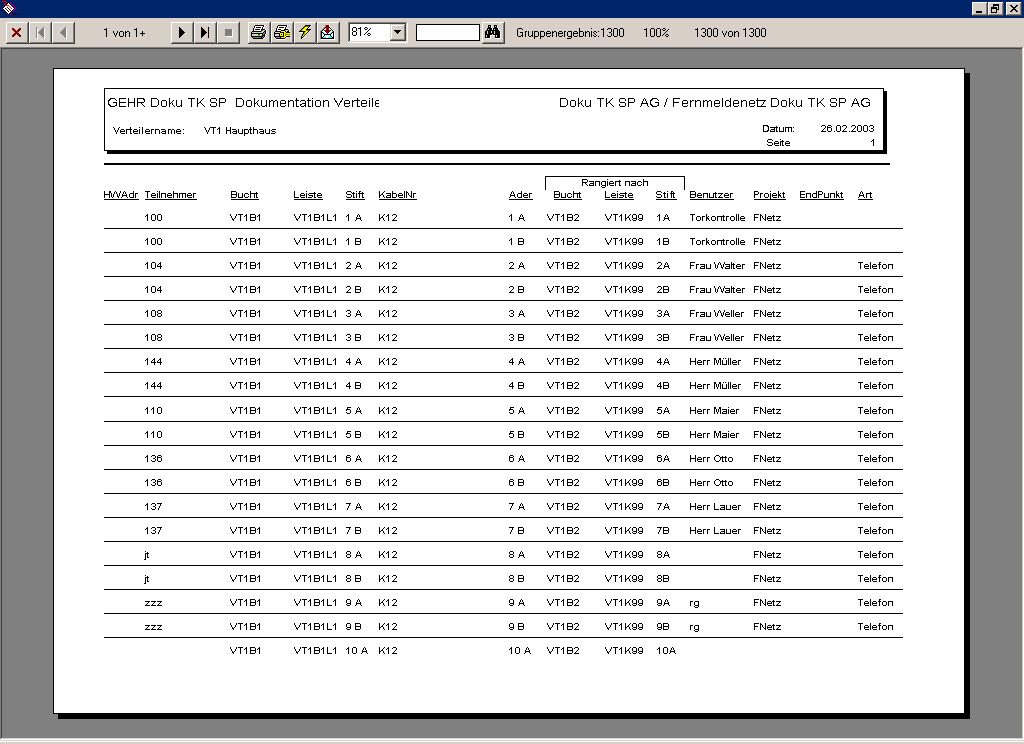Click 'GEHR Doku TK SP Dokumentation' report title
Screen dimensions: 1024x744
(219, 103)
